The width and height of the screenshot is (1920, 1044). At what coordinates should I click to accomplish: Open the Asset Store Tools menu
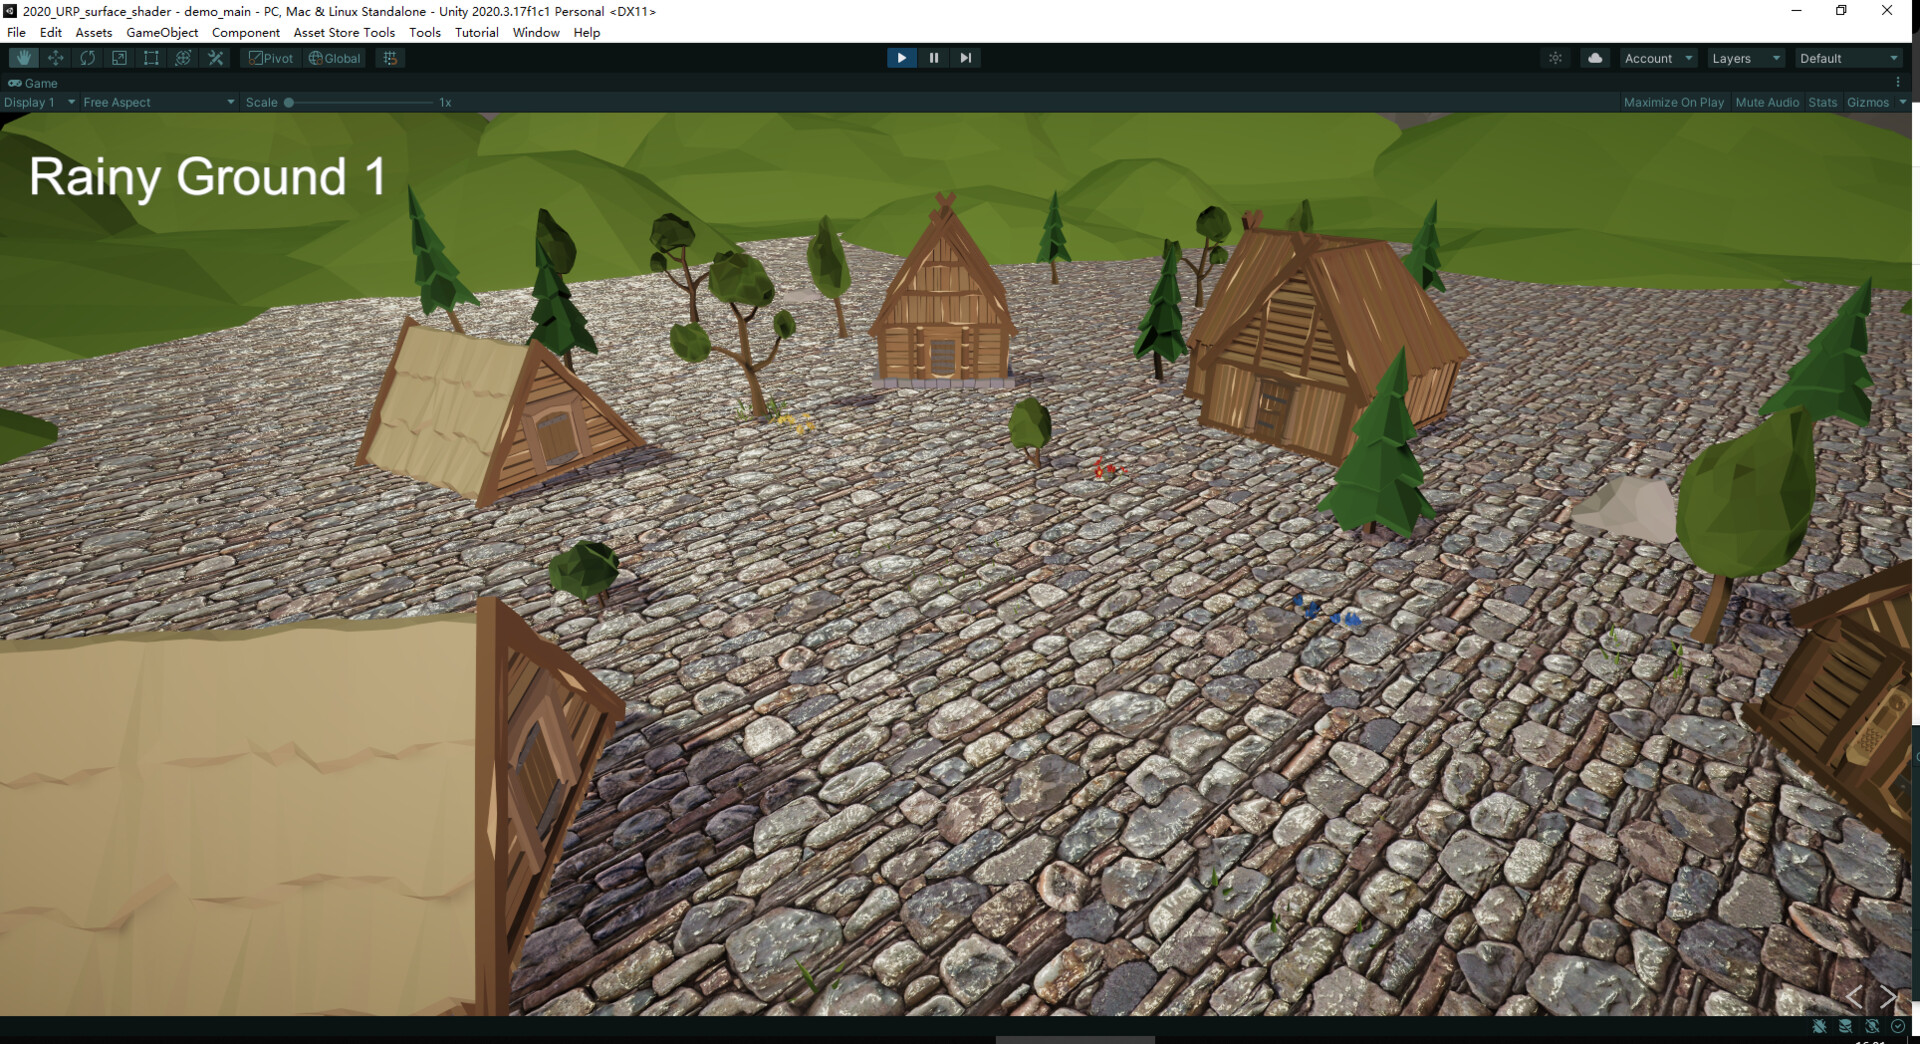click(343, 32)
